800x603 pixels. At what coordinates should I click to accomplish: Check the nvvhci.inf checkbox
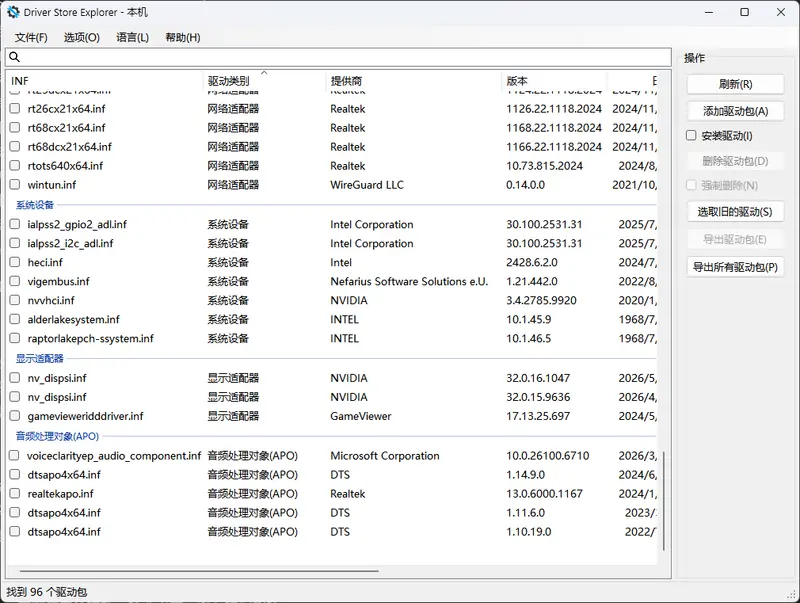pos(15,300)
